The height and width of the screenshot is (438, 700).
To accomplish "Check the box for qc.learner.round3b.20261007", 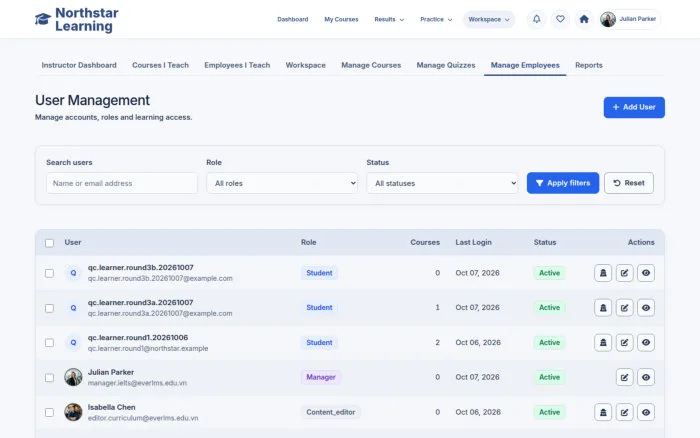I will [x=50, y=273].
